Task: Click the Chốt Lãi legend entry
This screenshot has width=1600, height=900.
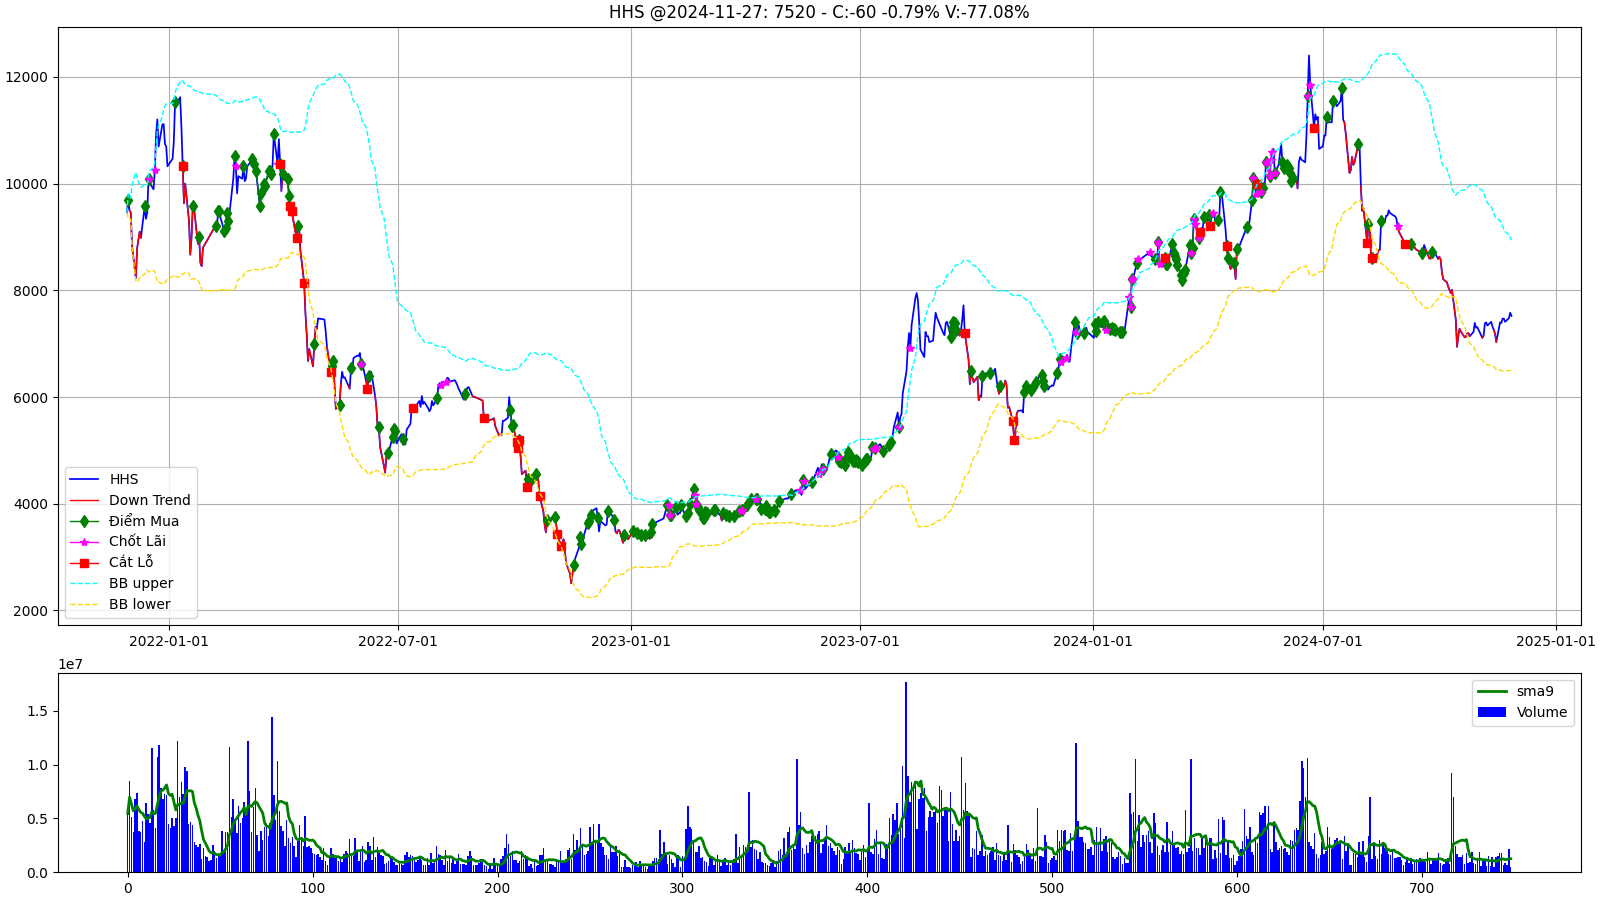Action: click(137, 542)
